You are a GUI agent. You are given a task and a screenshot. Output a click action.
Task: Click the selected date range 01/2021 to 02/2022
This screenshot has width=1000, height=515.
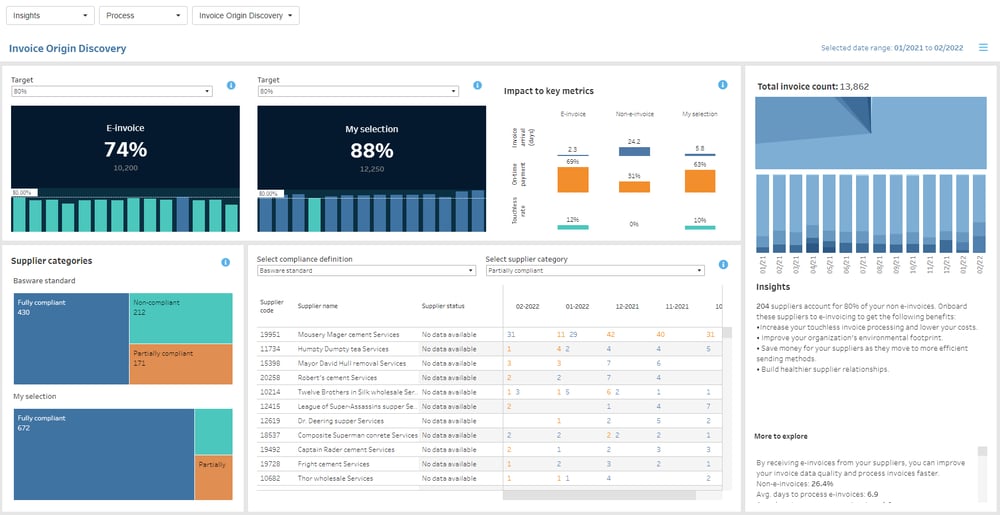(929, 48)
